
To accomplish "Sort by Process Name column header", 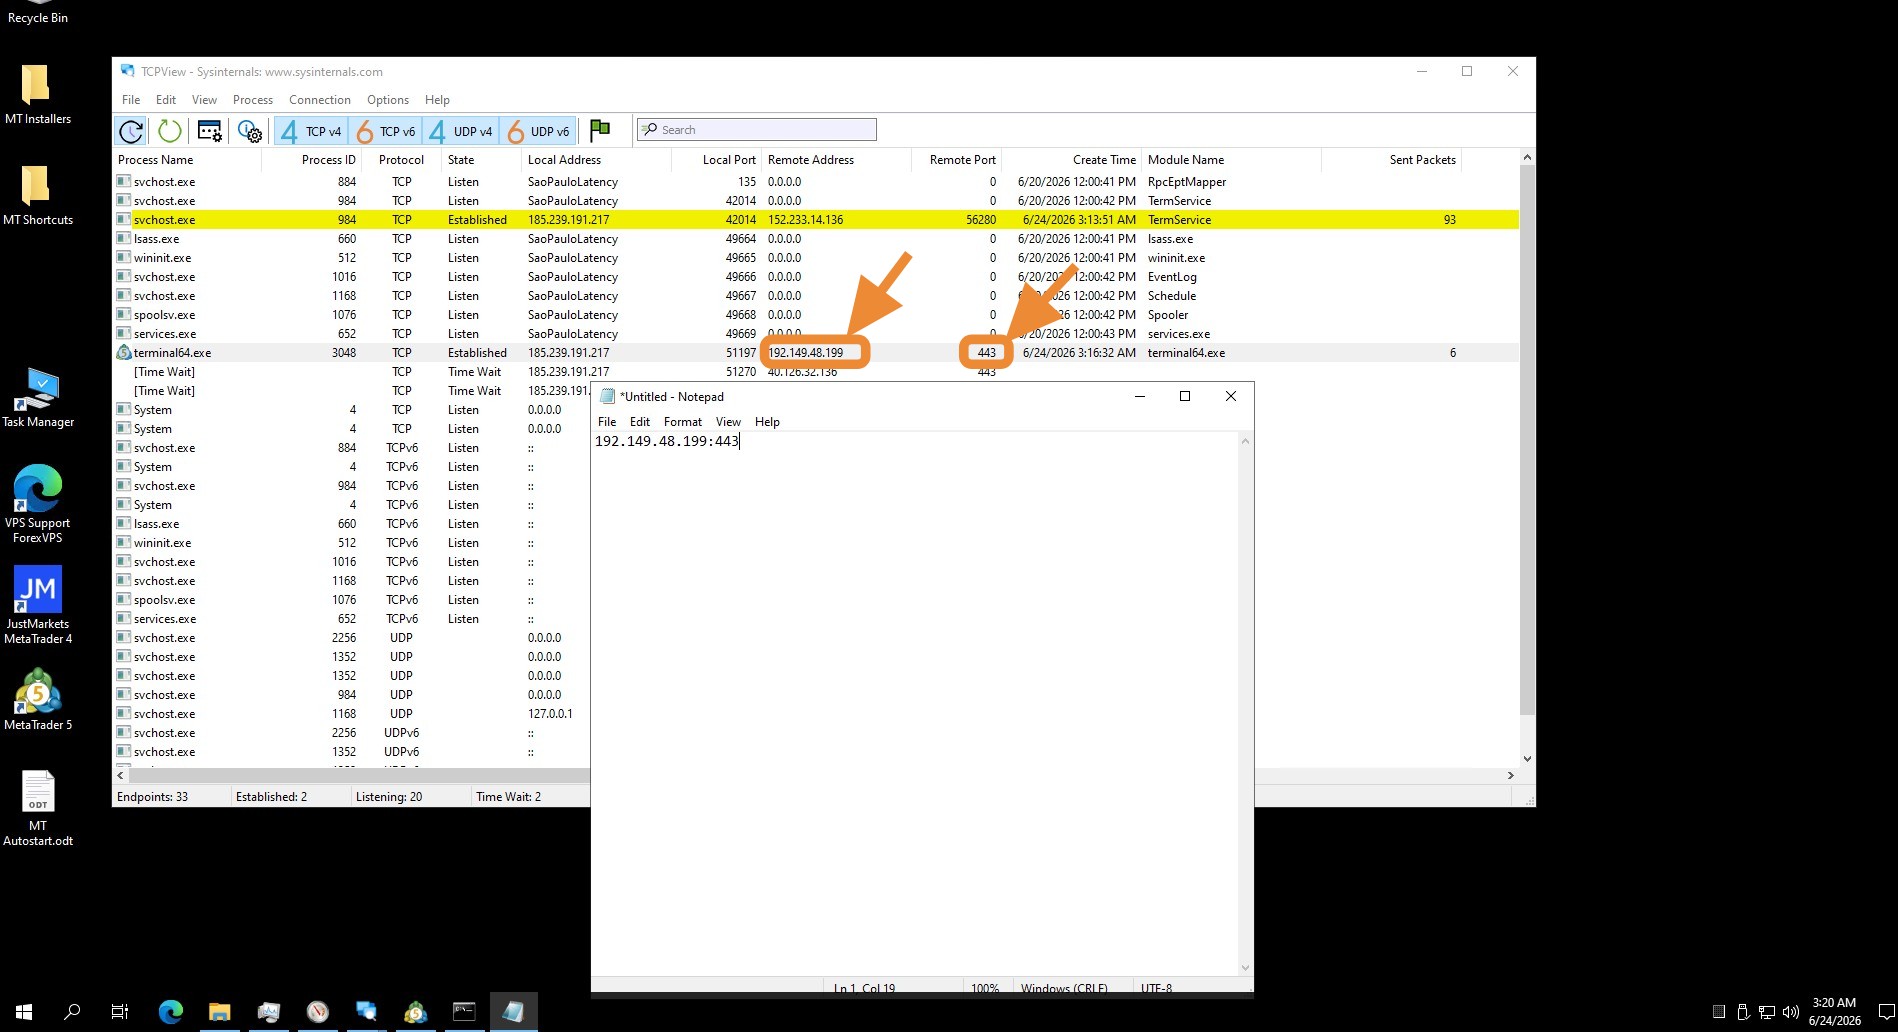I will click(187, 160).
